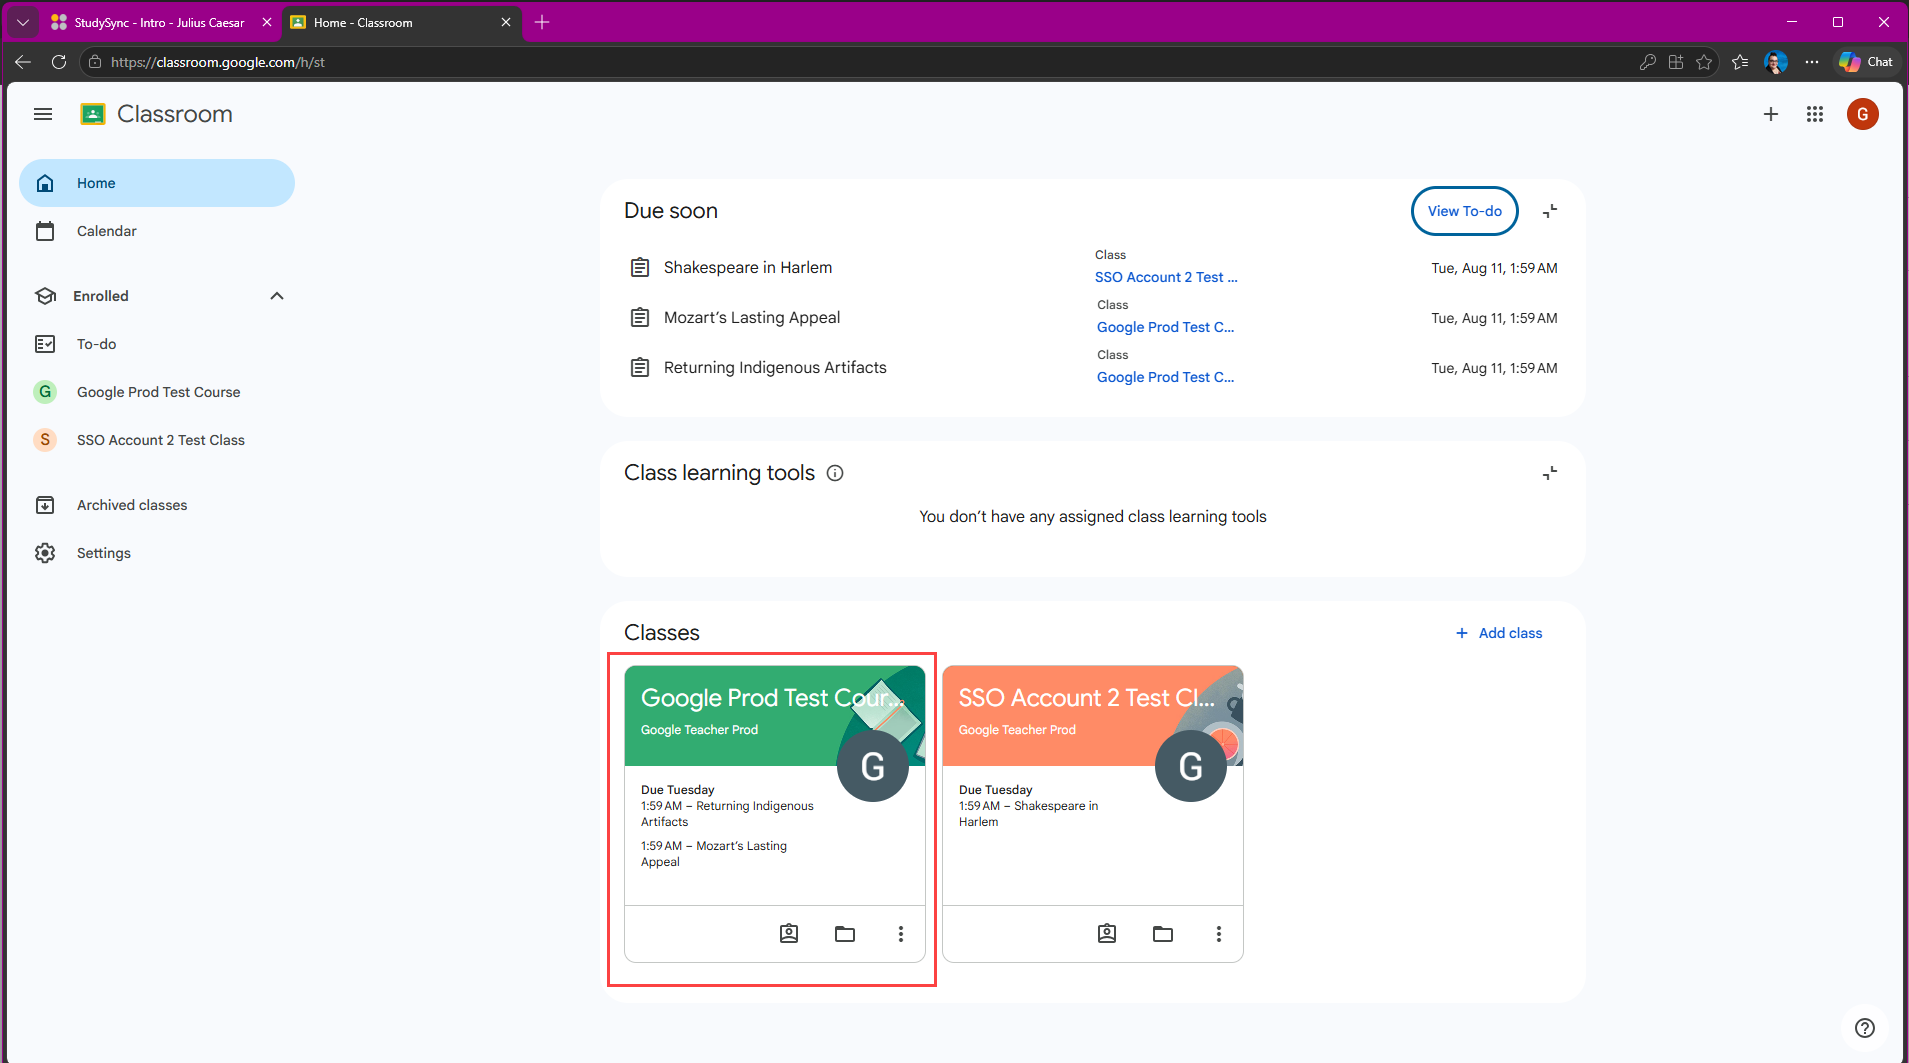Open browser profile picture icon
The image size is (1909, 1063).
(x=1776, y=62)
